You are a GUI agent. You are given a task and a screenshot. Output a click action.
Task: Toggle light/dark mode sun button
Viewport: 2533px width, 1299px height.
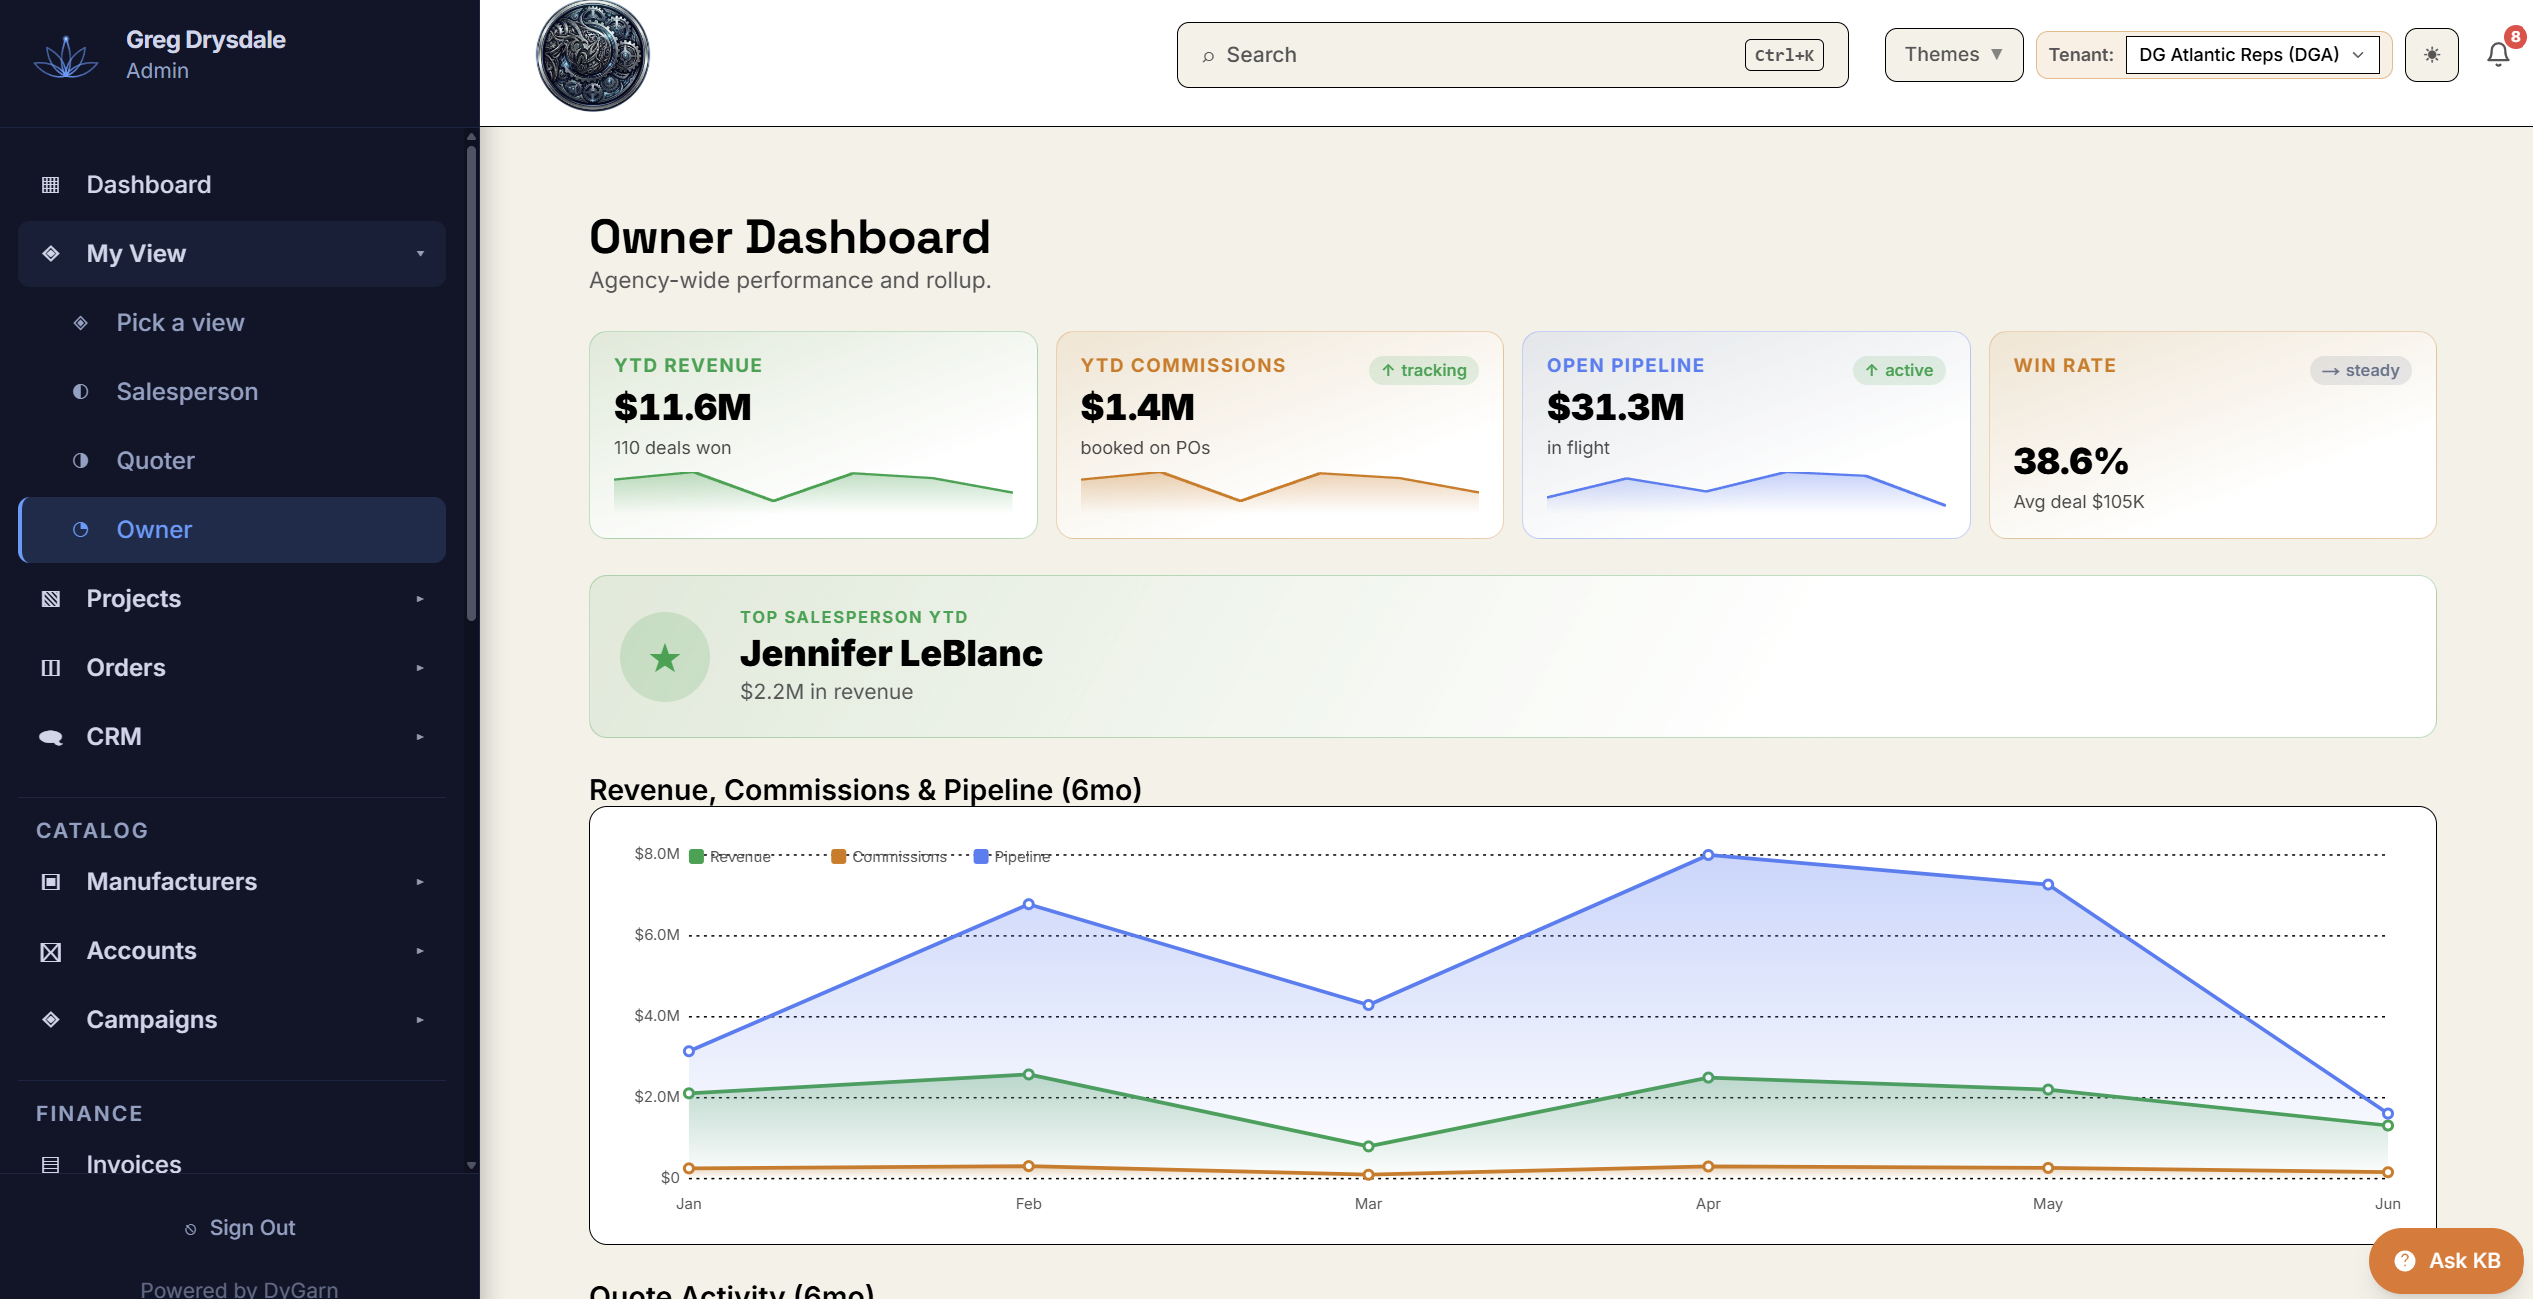click(2432, 55)
